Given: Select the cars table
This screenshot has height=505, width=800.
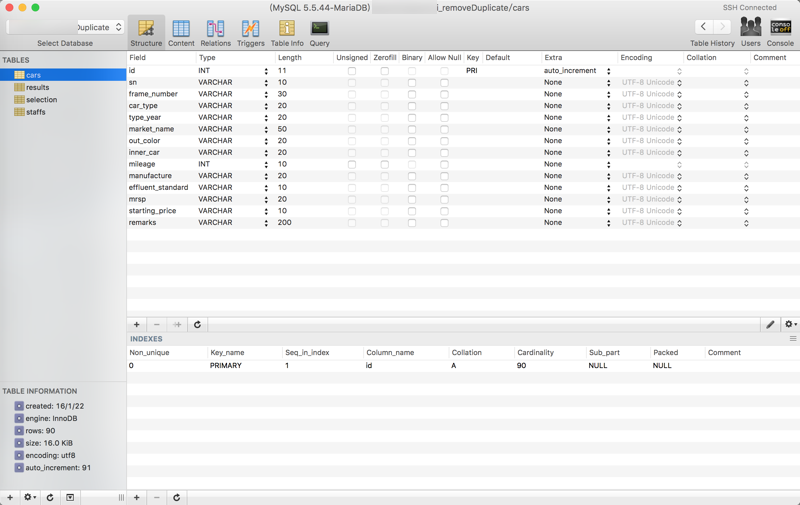Looking at the screenshot, I should [x=63, y=75].
